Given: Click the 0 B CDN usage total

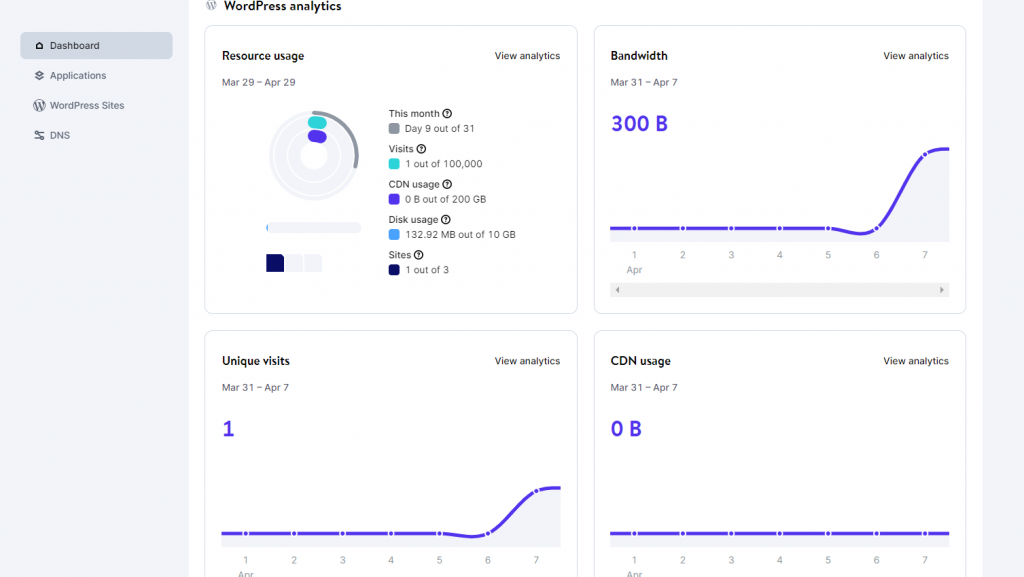Looking at the screenshot, I should click(626, 429).
